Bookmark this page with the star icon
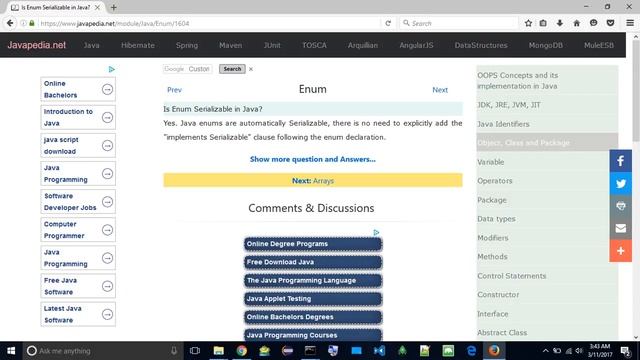The height and width of the screenshot is (360, 640). coord(528,23)
